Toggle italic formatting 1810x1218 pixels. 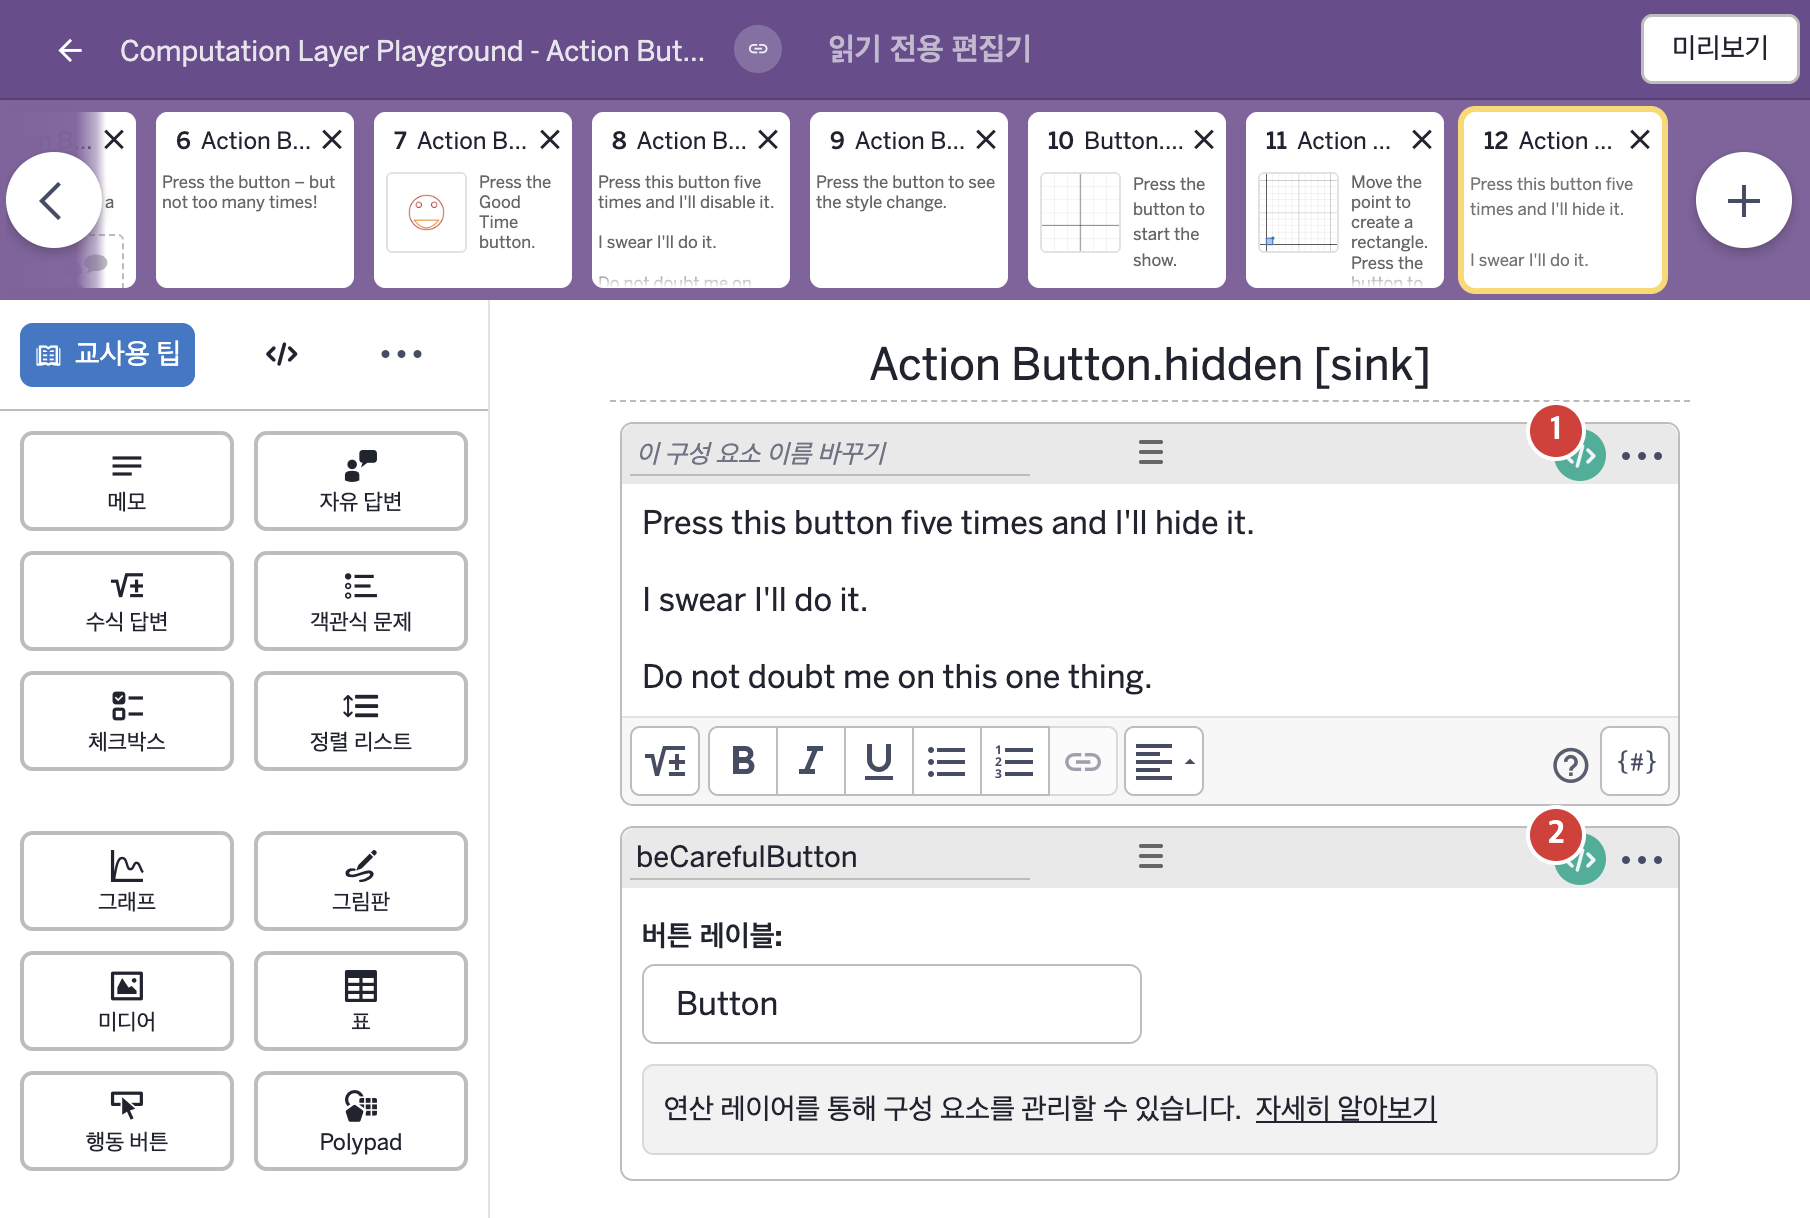pyautogui.click(x=811, y=761)
